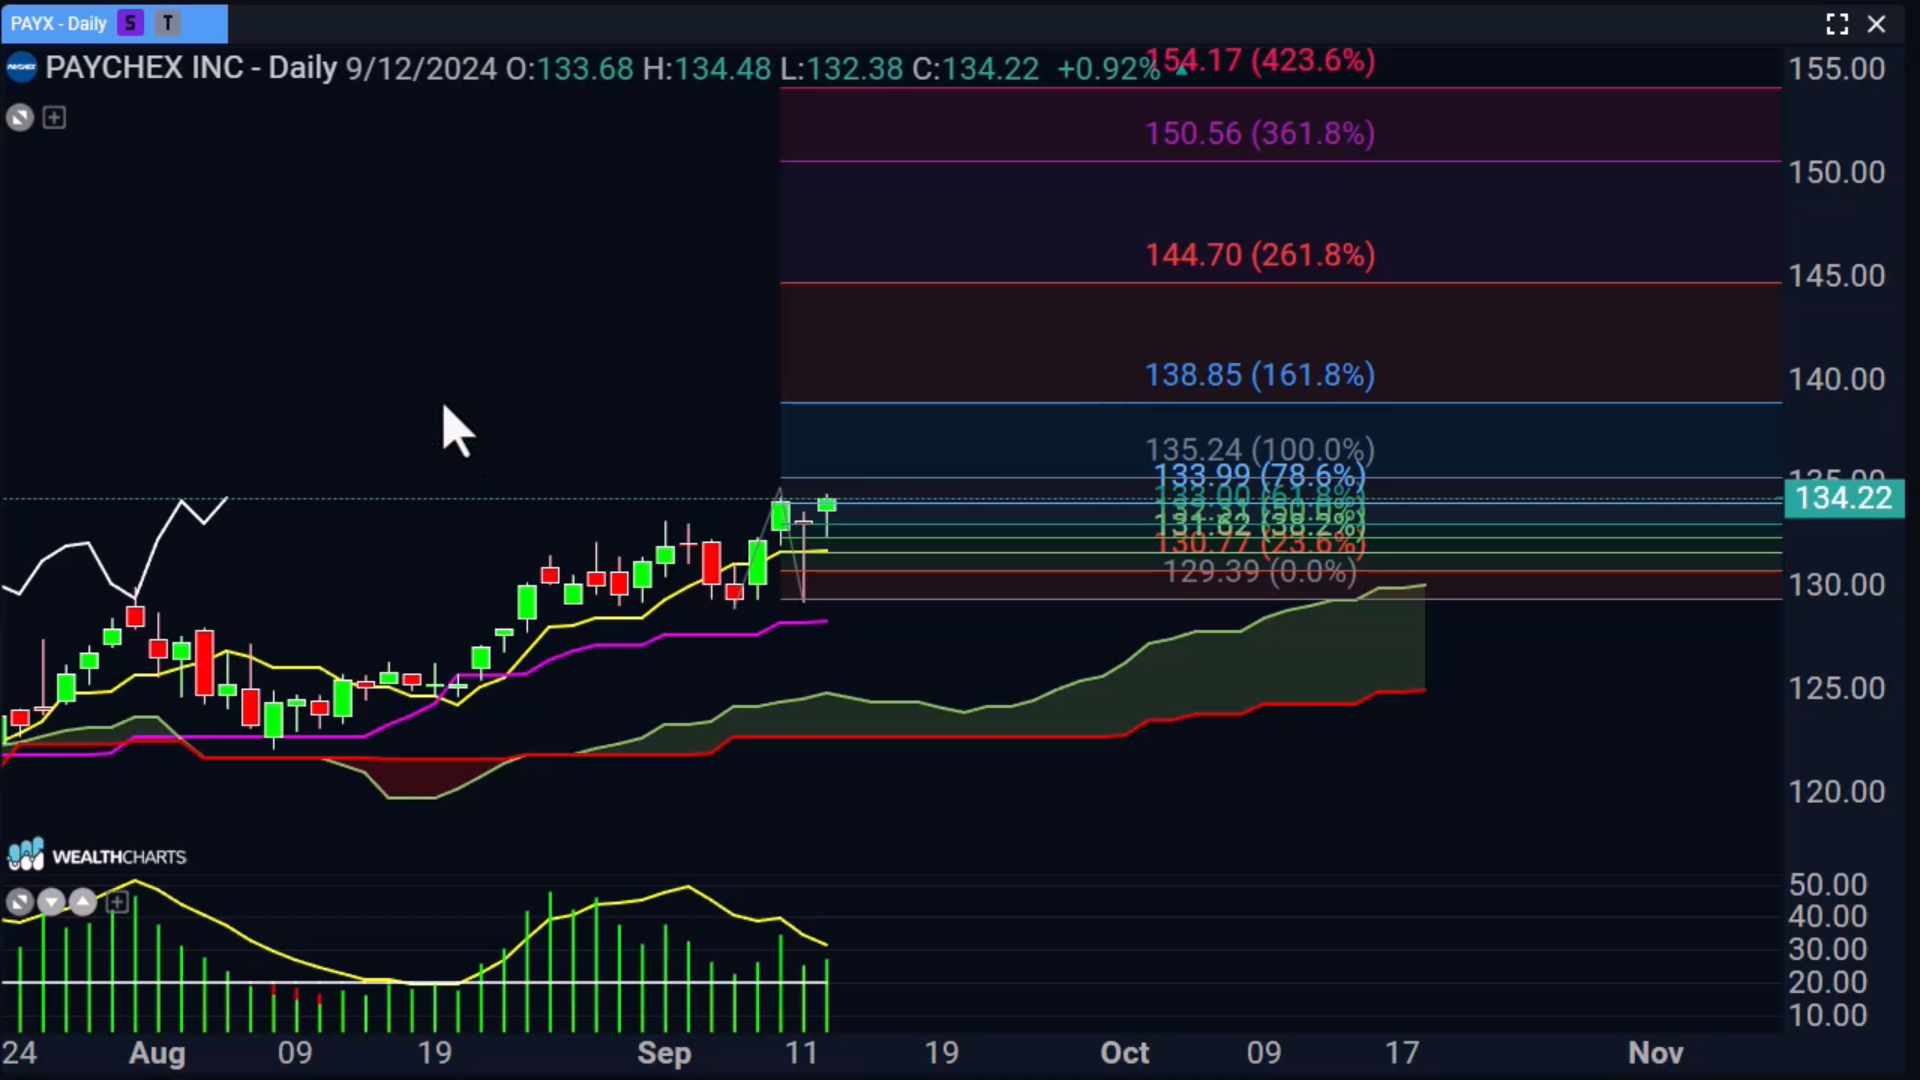Click the +0.92% change value
The height and width of the screenshot is (1080, 1920).
[x=1108, y=68]
